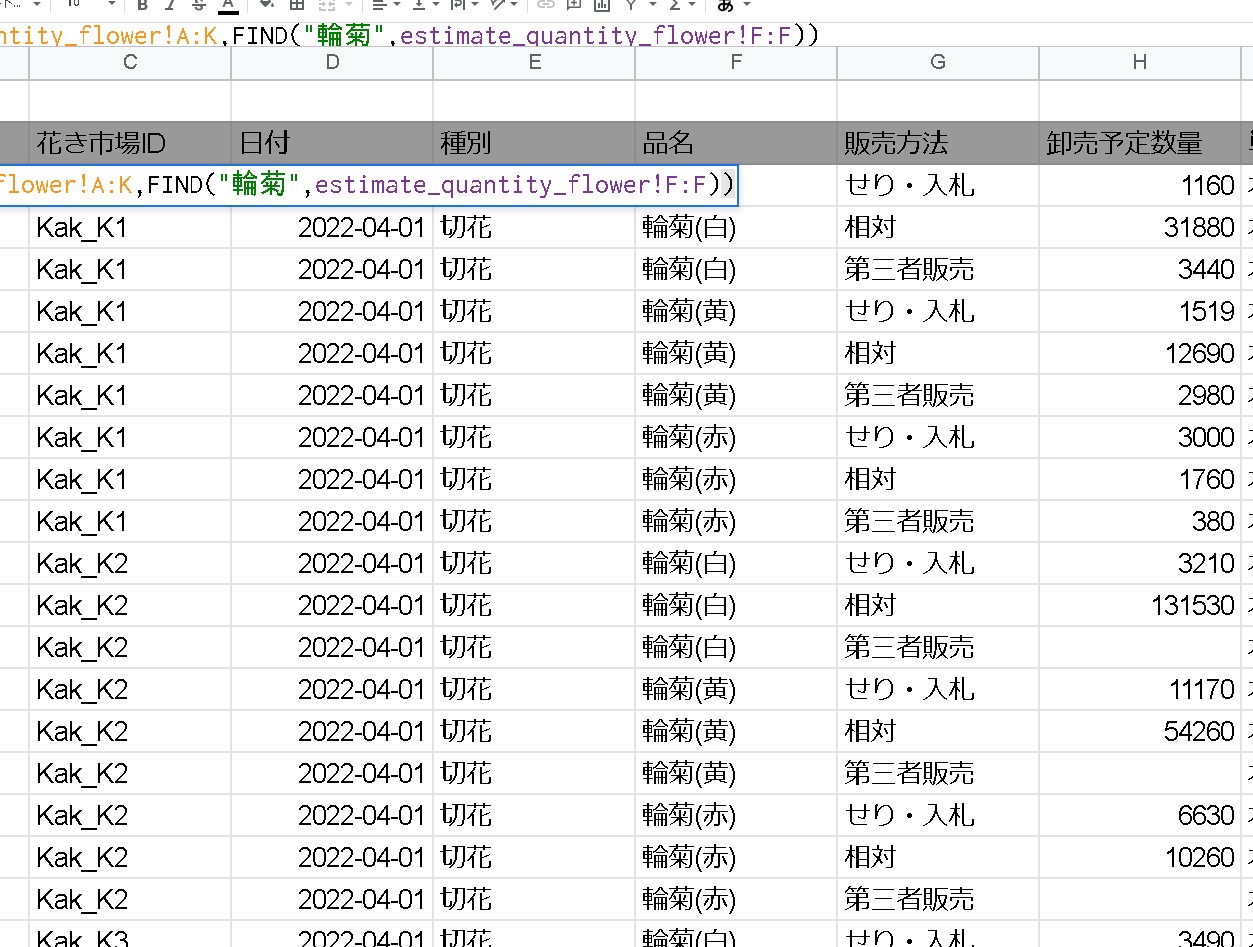Open the functions Σ menu
The image size is (1253, 947).
click(676, 6)
